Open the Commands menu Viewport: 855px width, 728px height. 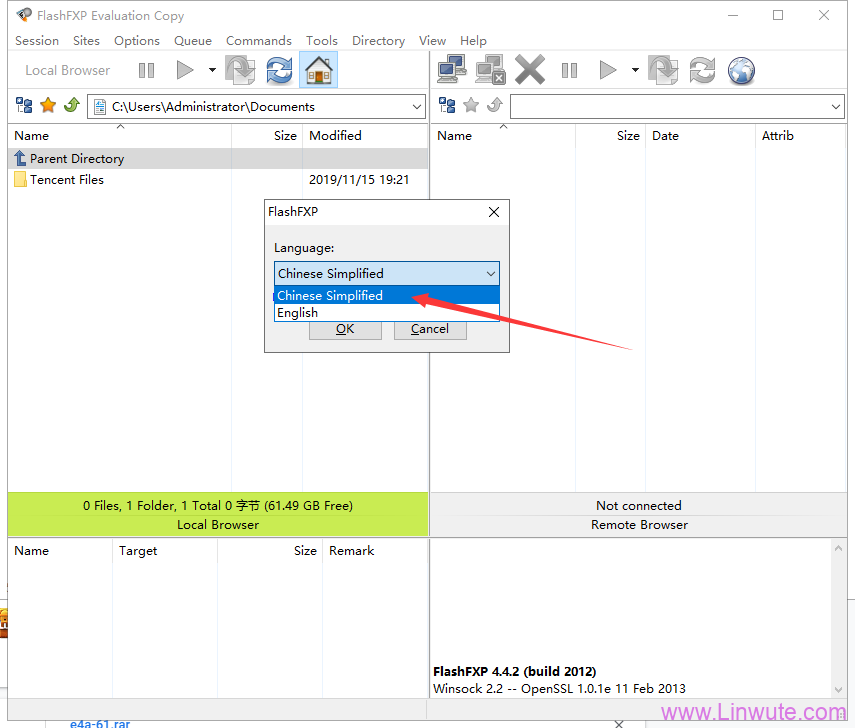(x=259, y=41)
